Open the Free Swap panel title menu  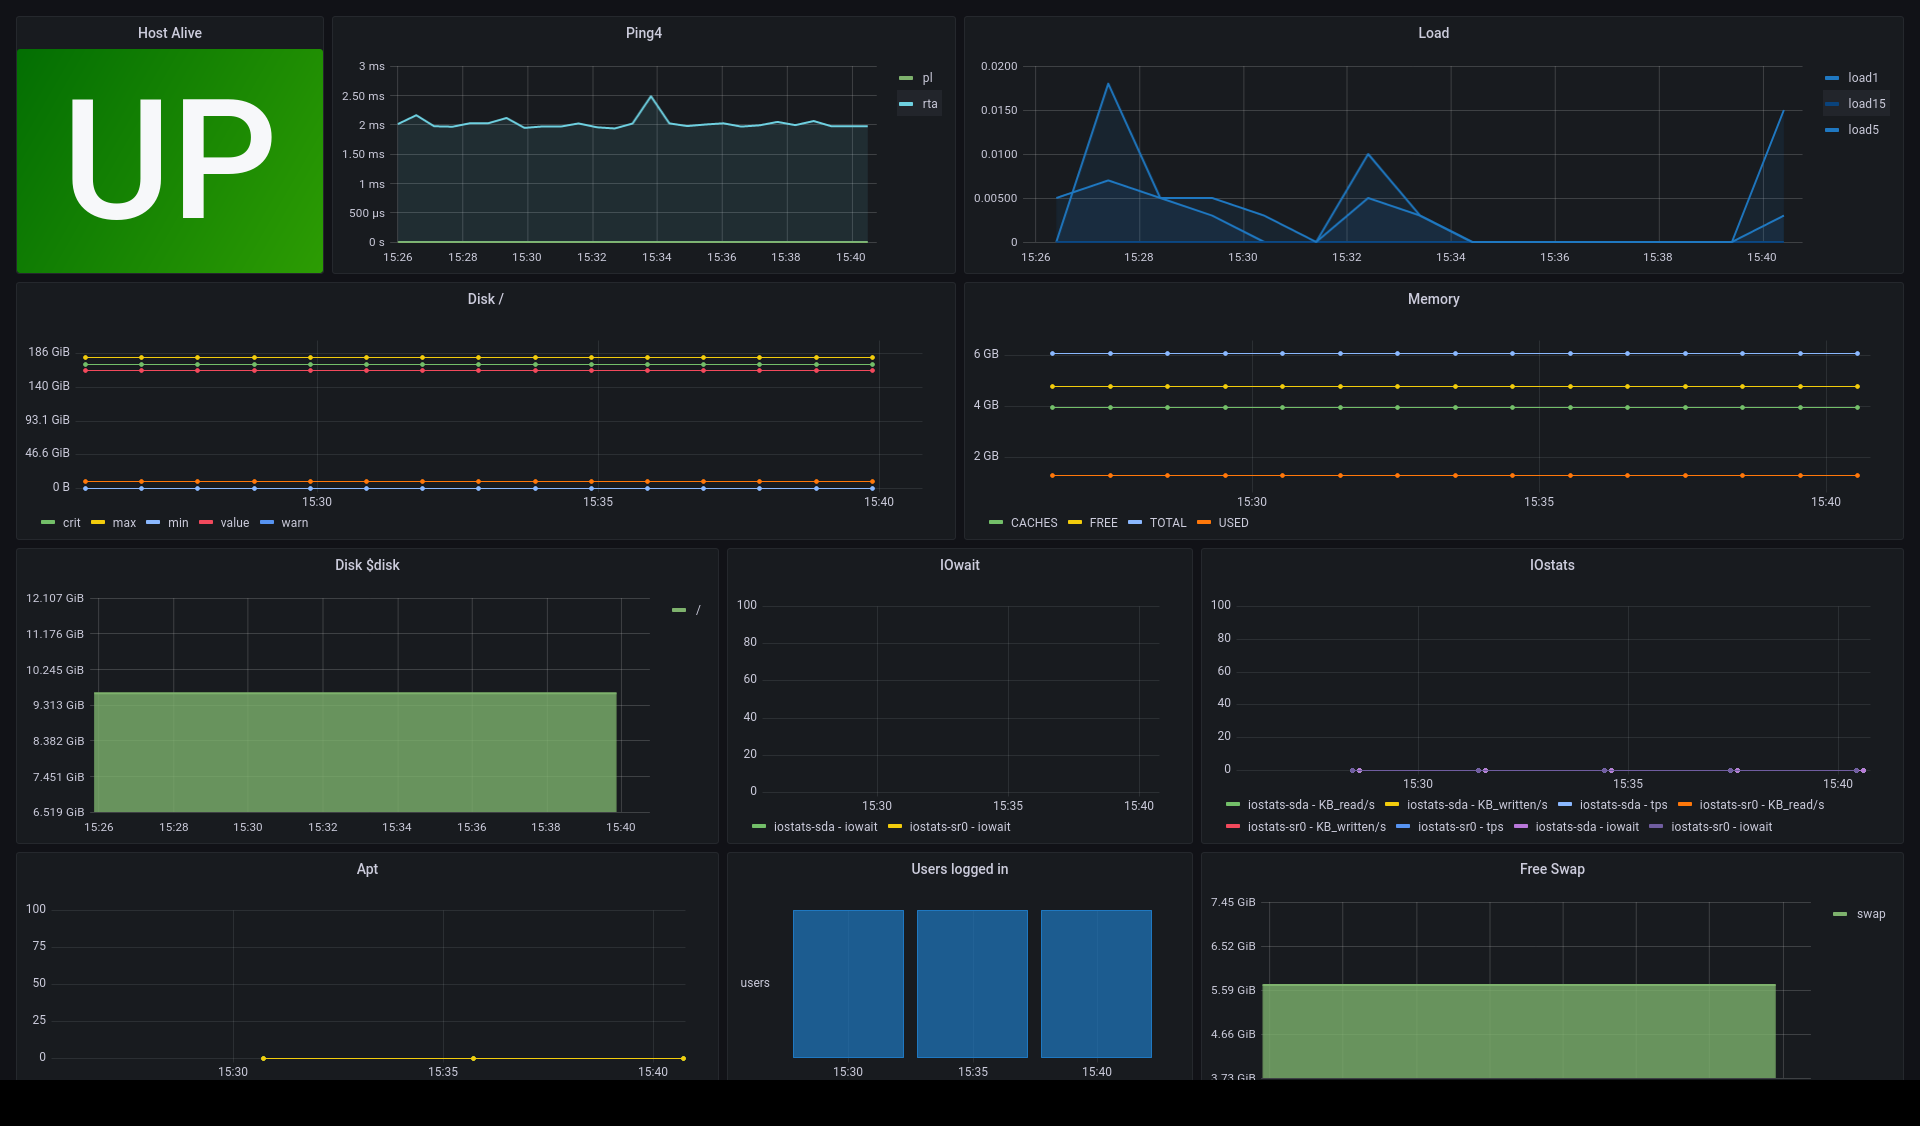pyautogui.click(x=1551, y=869)
